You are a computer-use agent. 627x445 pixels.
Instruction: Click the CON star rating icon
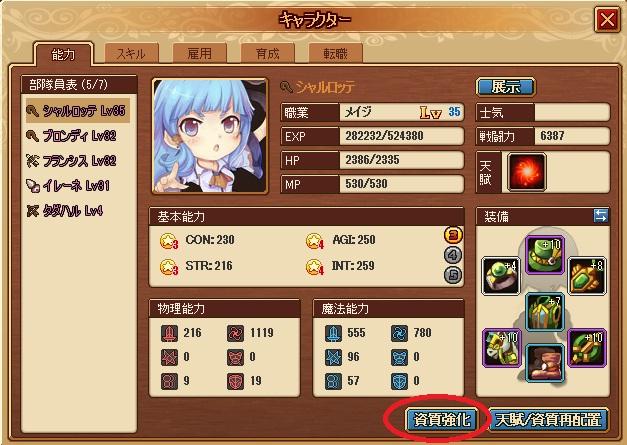coord(169,241)
